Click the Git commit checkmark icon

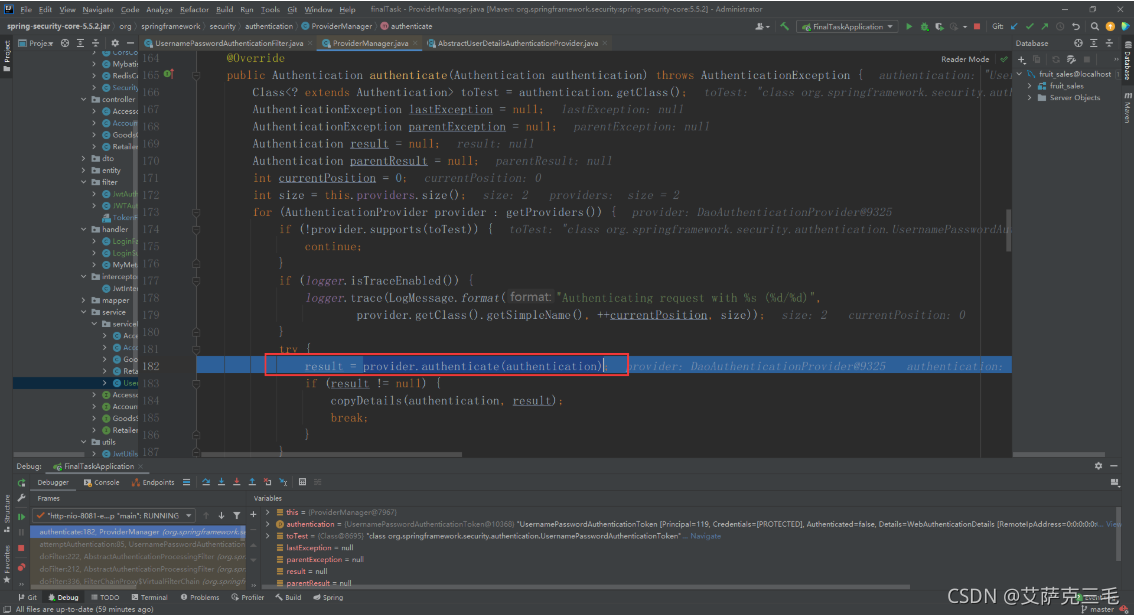click(x=1029, y=27)
